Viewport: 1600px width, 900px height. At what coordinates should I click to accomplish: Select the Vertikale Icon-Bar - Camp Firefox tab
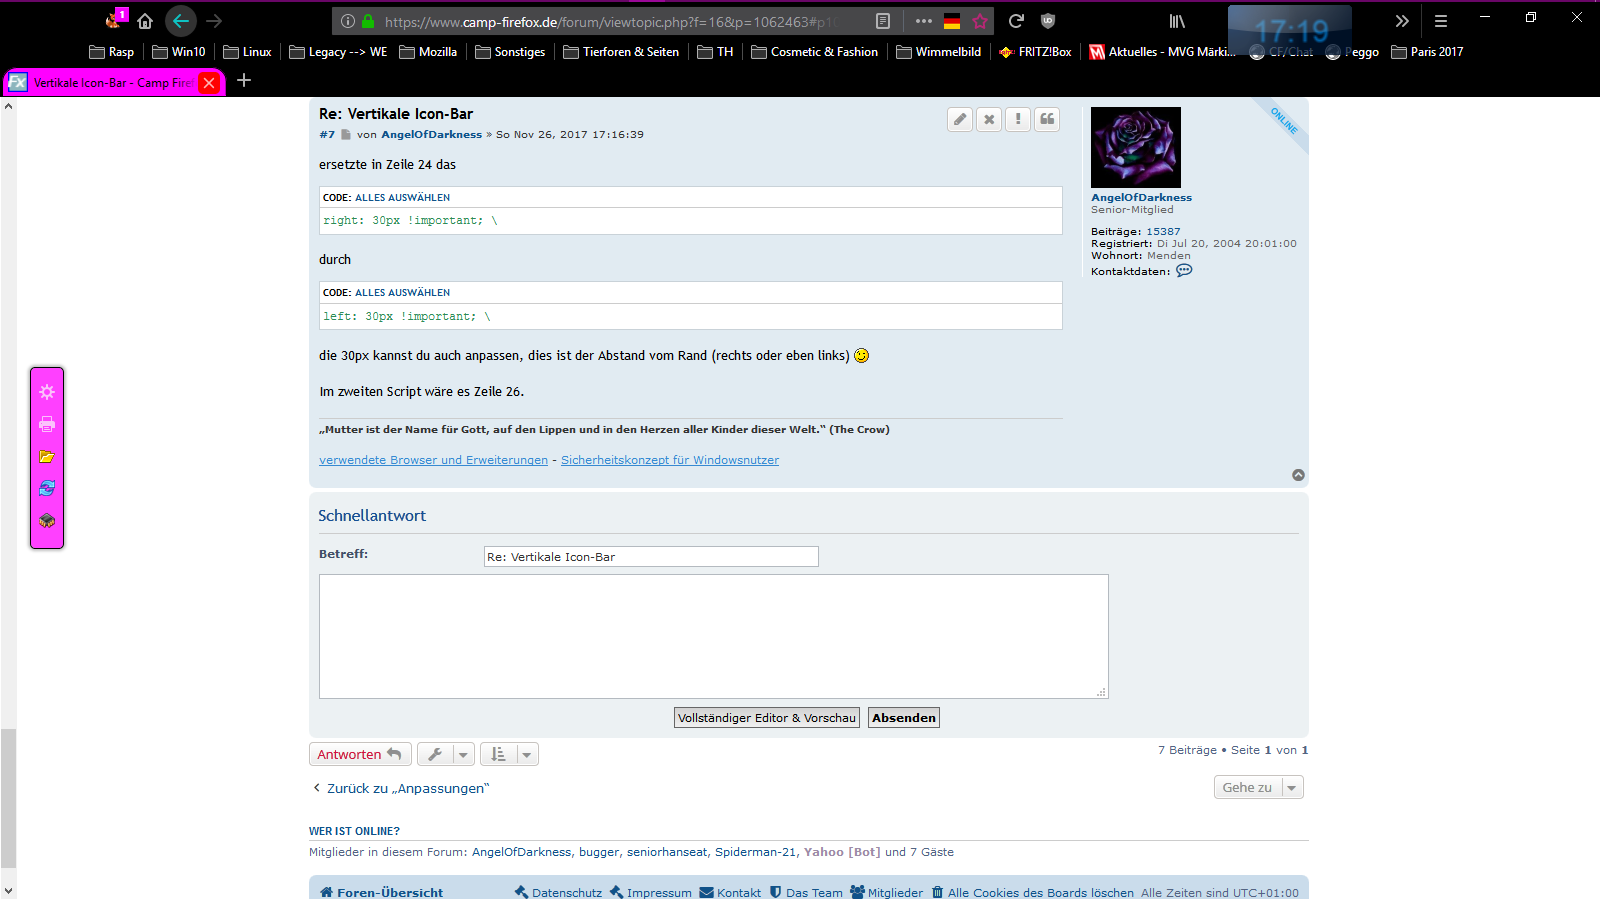click(x=115, y=83)
